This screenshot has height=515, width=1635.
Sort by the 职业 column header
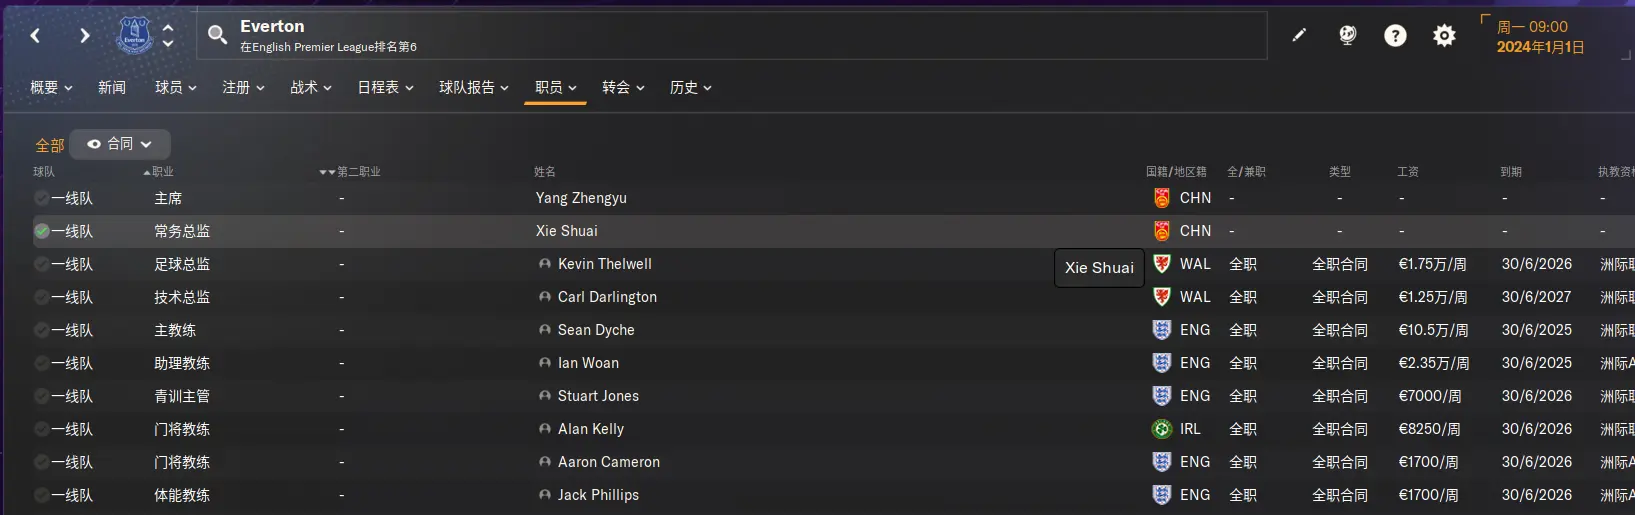click(162, 172)
